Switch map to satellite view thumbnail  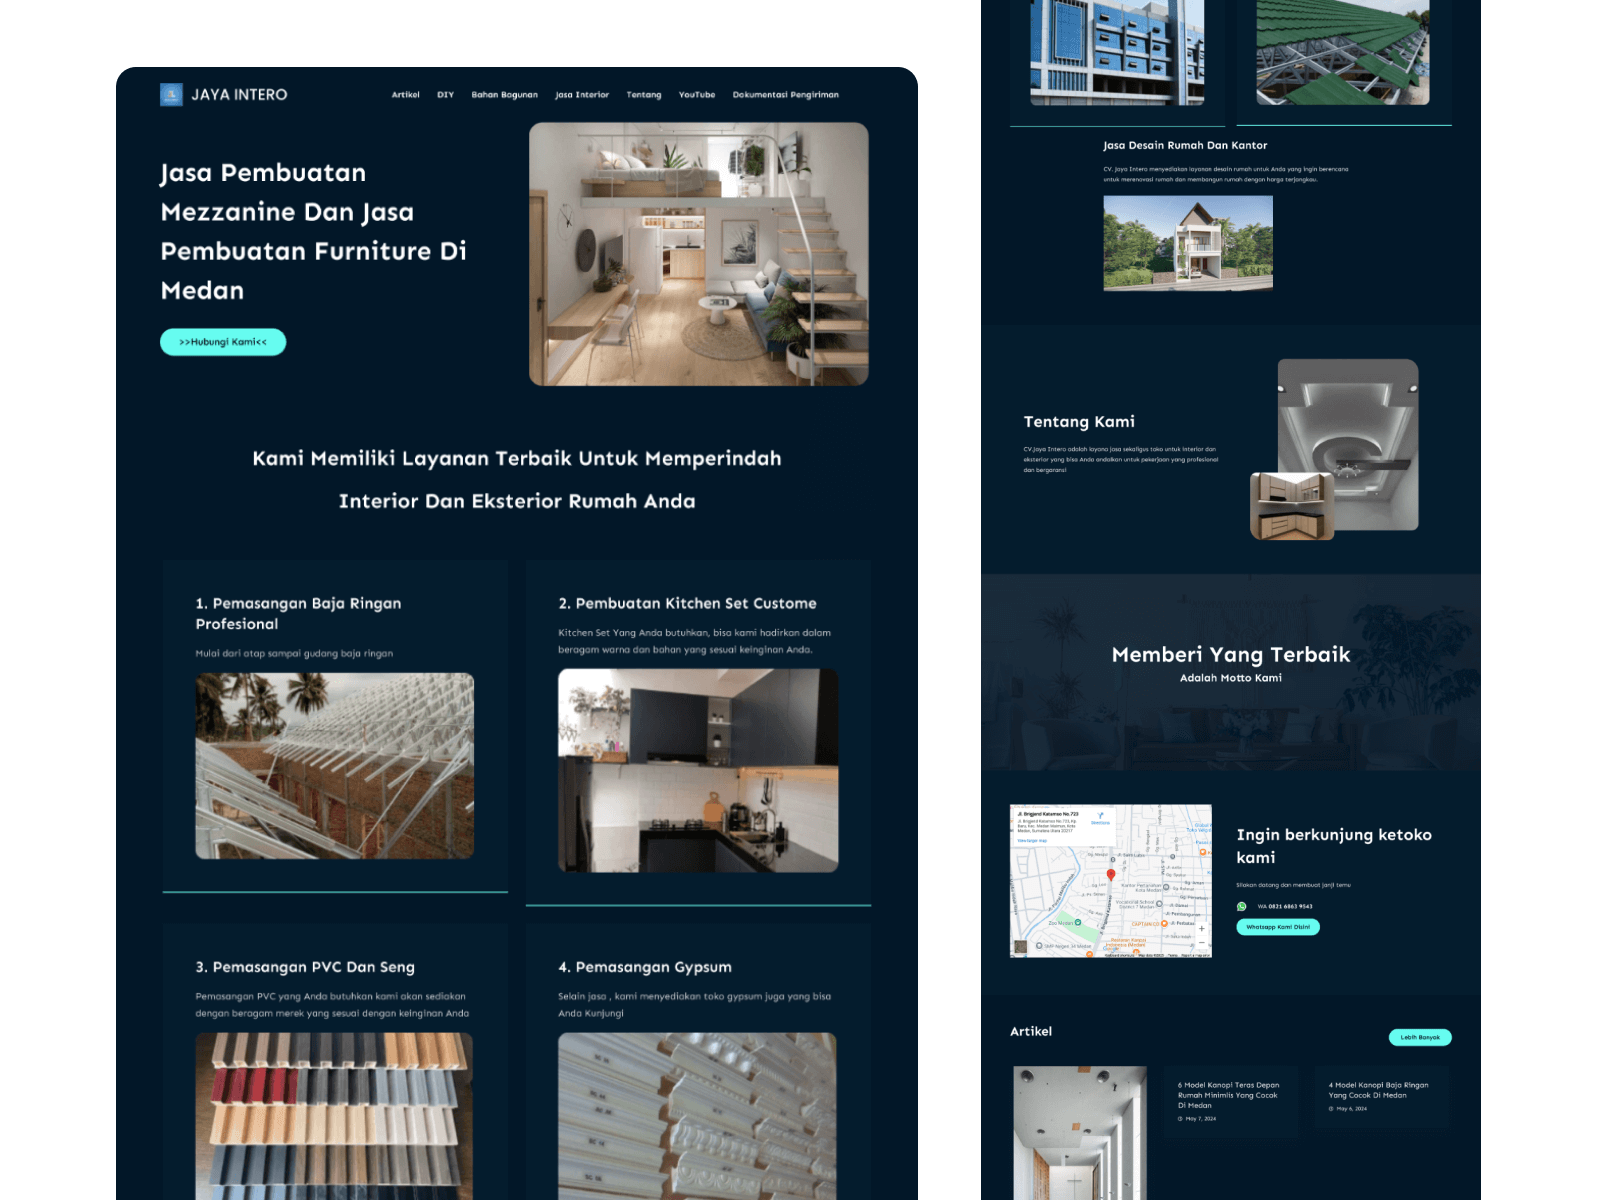coord(1020,946)
